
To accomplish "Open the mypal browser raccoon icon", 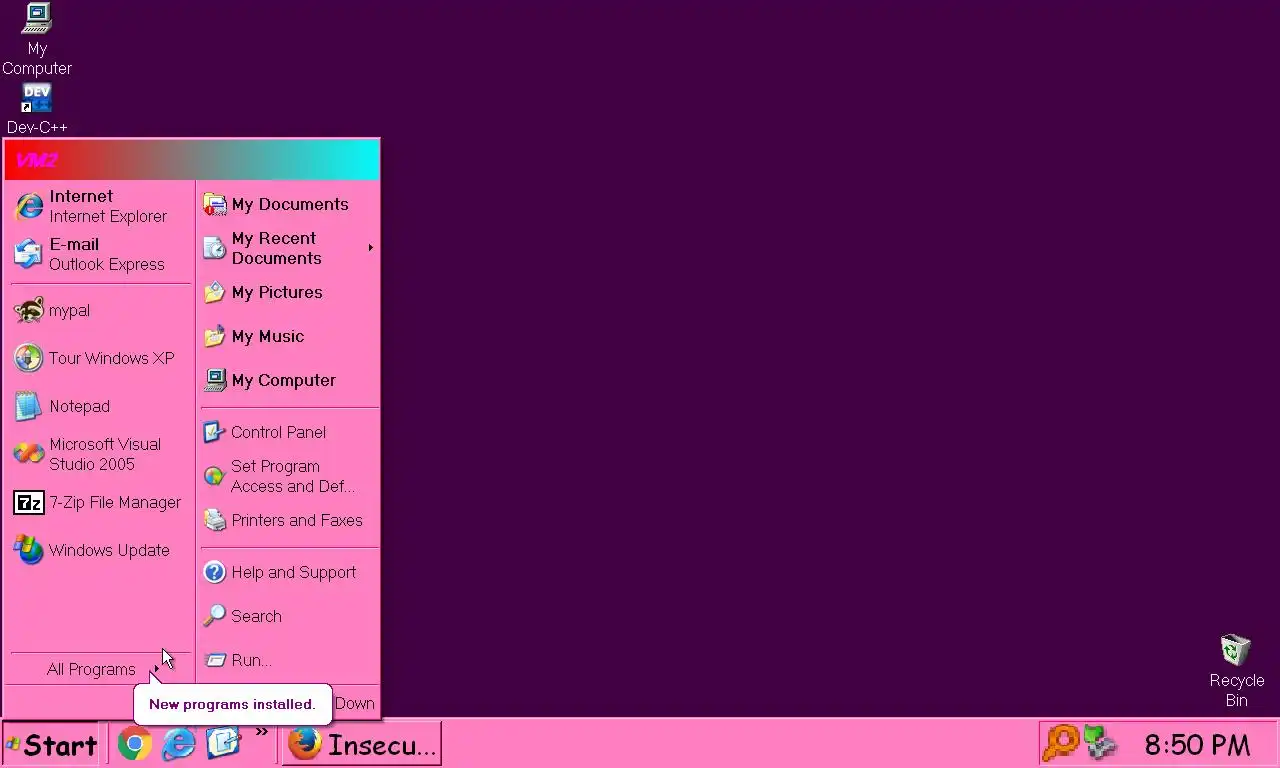I will coord(29,310).
